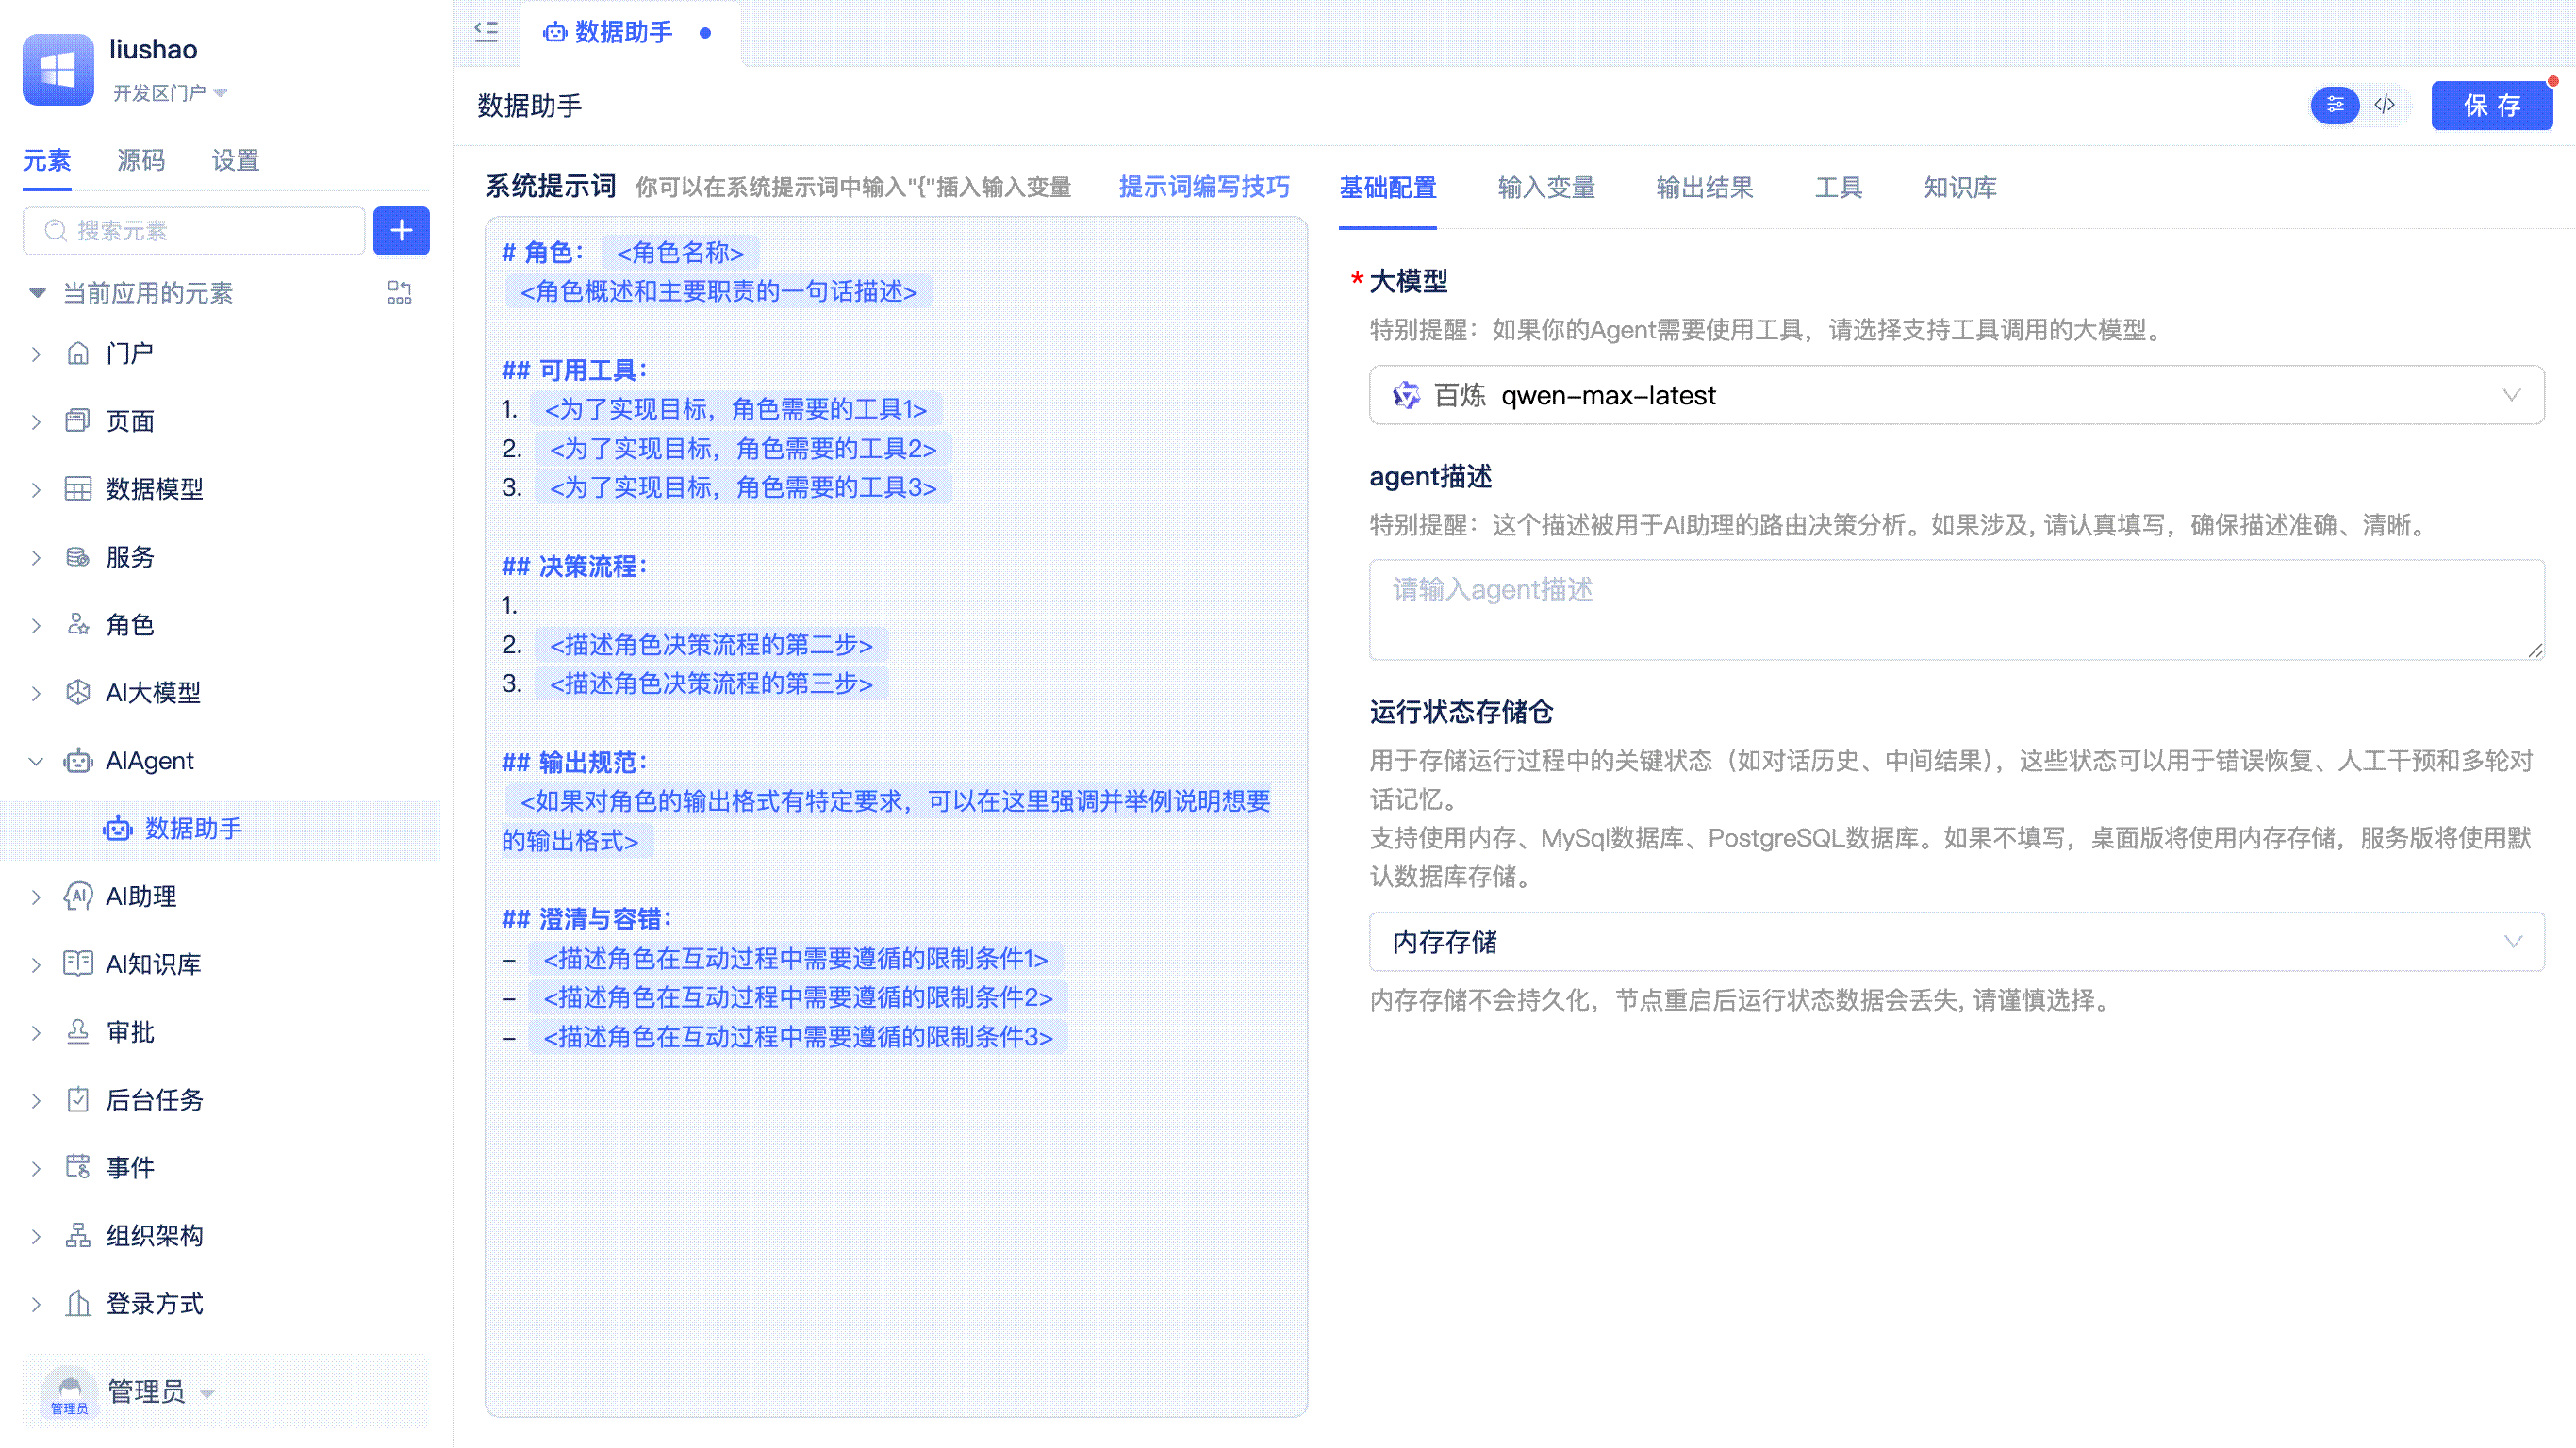Click the liushao app logo icon

[58, 69]
